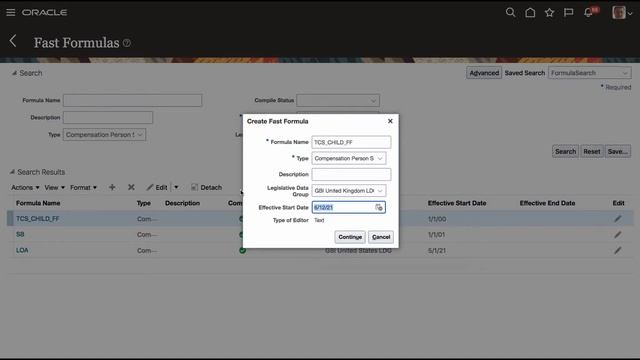
Task: Click the search magnifier icon in header
Action: pos(510,13)
